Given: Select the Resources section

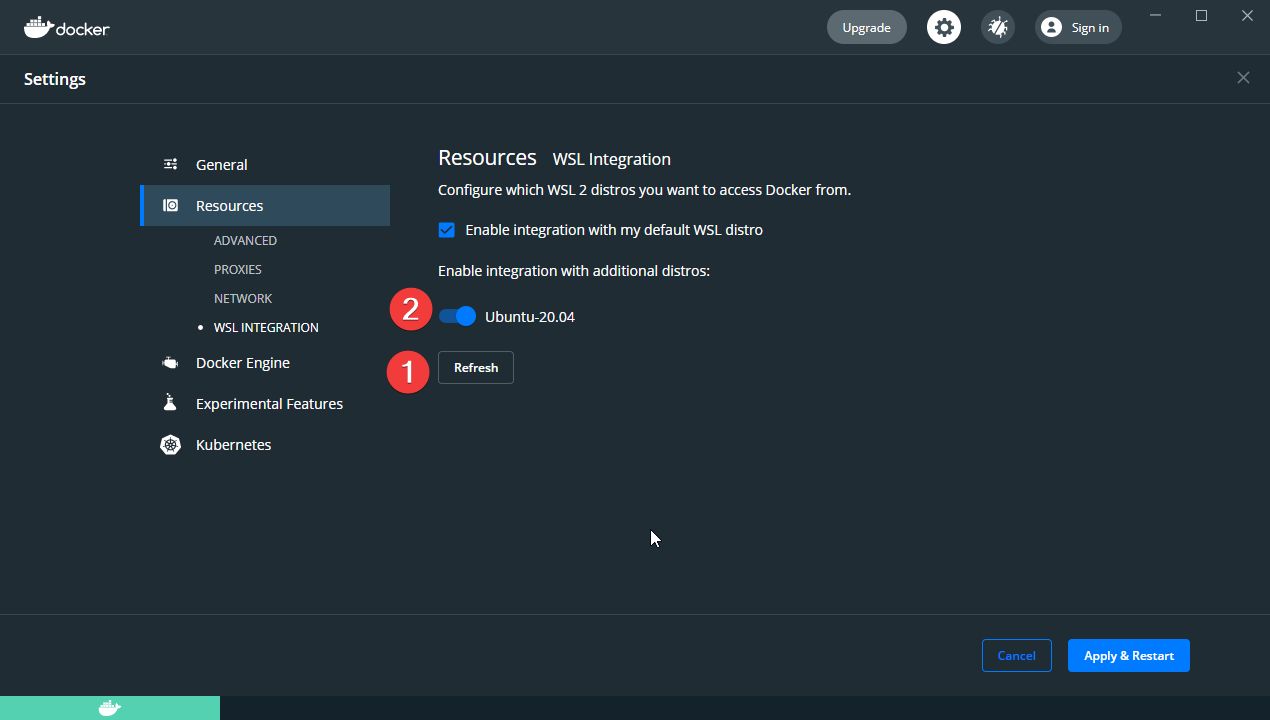Looking at the screenshot, I should 265,205.
